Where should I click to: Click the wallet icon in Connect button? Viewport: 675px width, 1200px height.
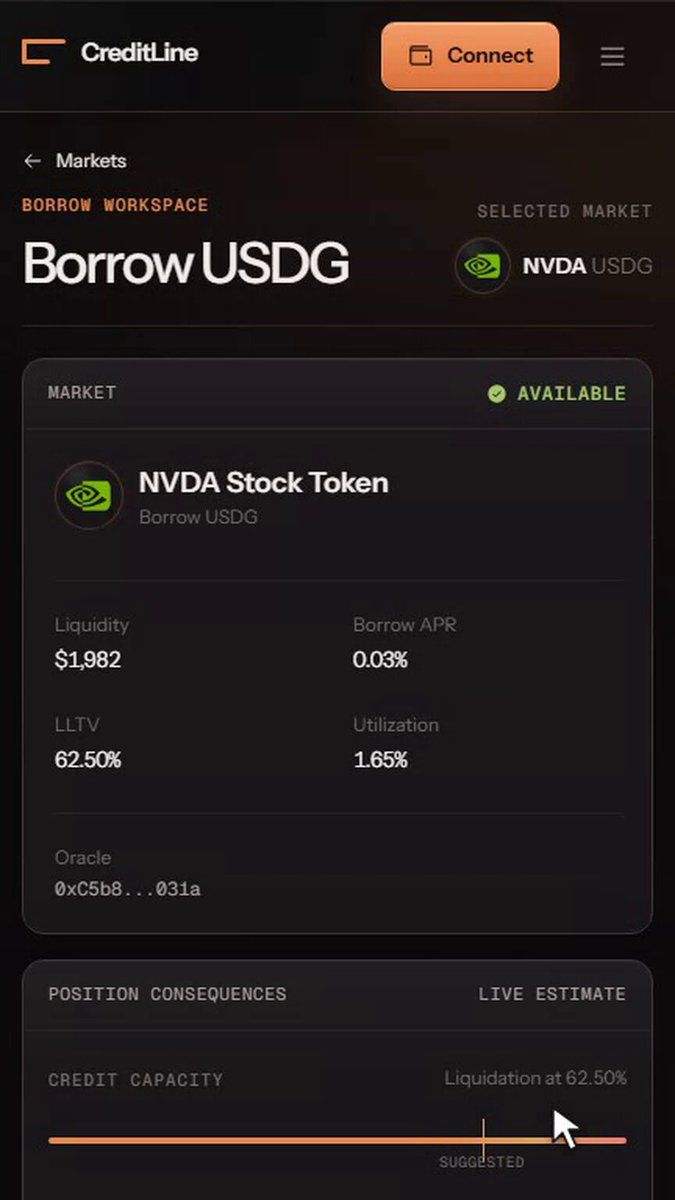(x=421, y=56)
